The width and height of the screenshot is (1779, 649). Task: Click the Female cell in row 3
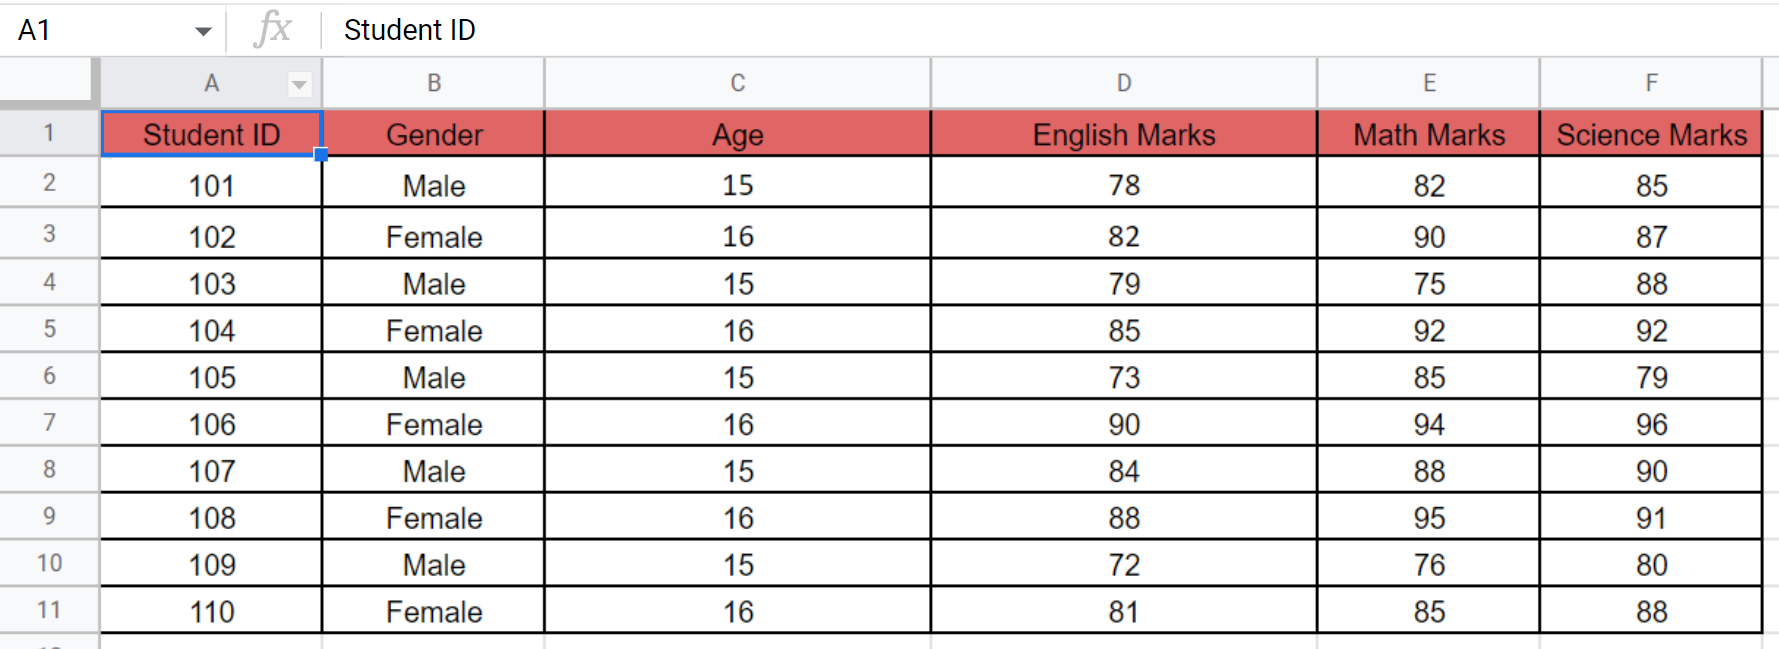point(432,235)
